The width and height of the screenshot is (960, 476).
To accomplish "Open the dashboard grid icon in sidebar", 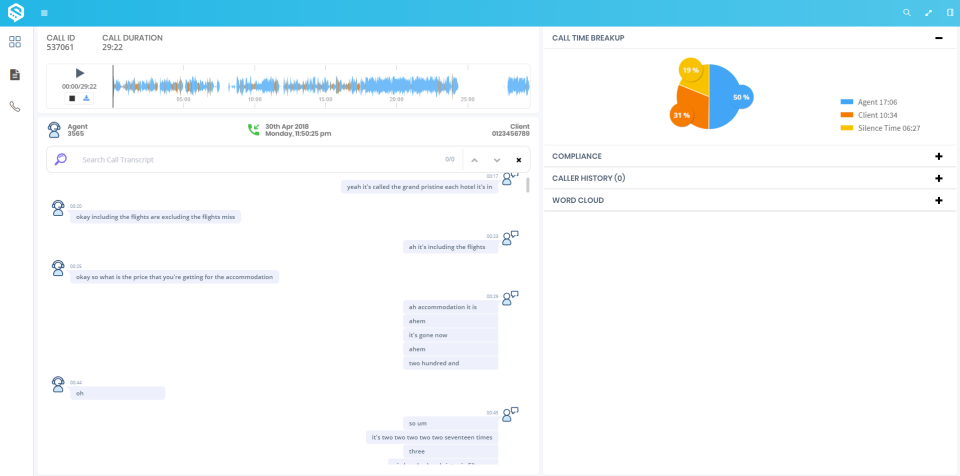I will [x=15, y=42].
